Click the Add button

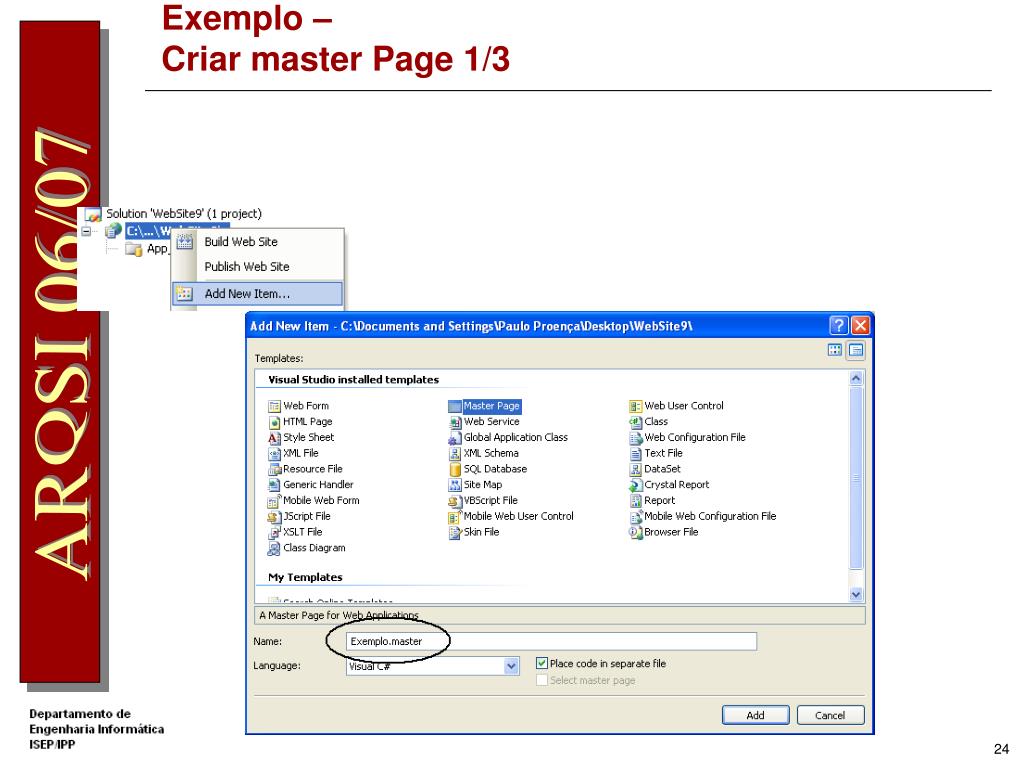click(x=756, y=715)
